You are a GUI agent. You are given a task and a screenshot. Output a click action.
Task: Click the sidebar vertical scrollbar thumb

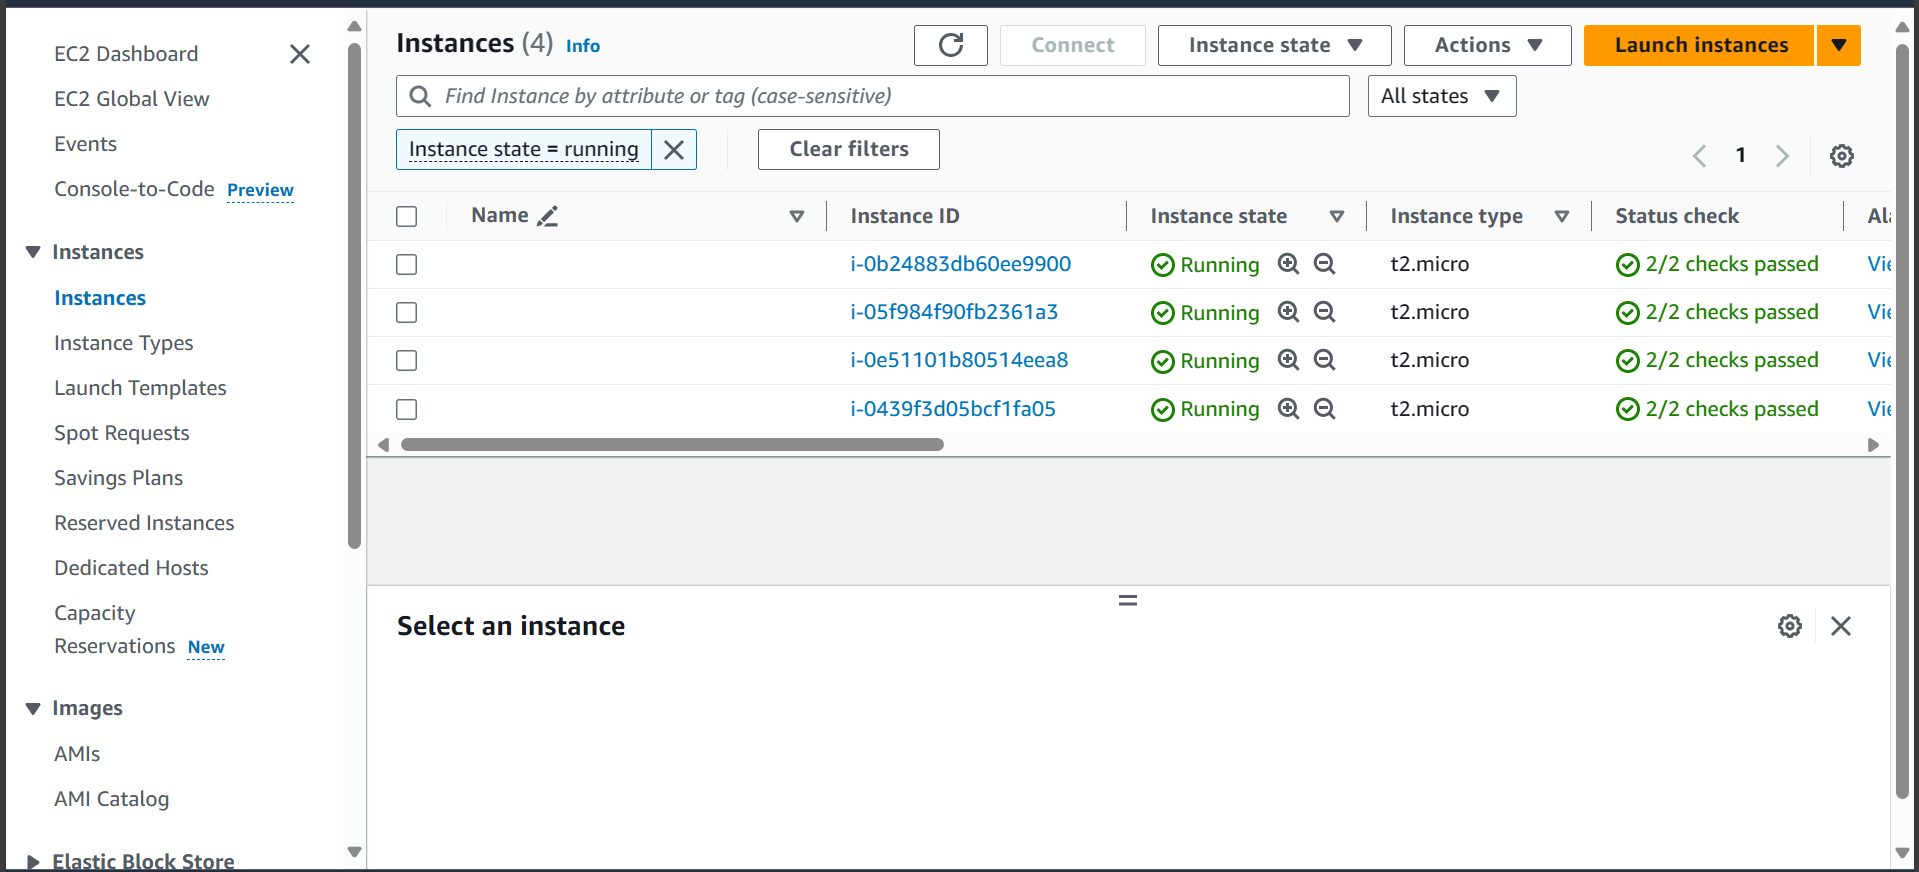[354, 296]
